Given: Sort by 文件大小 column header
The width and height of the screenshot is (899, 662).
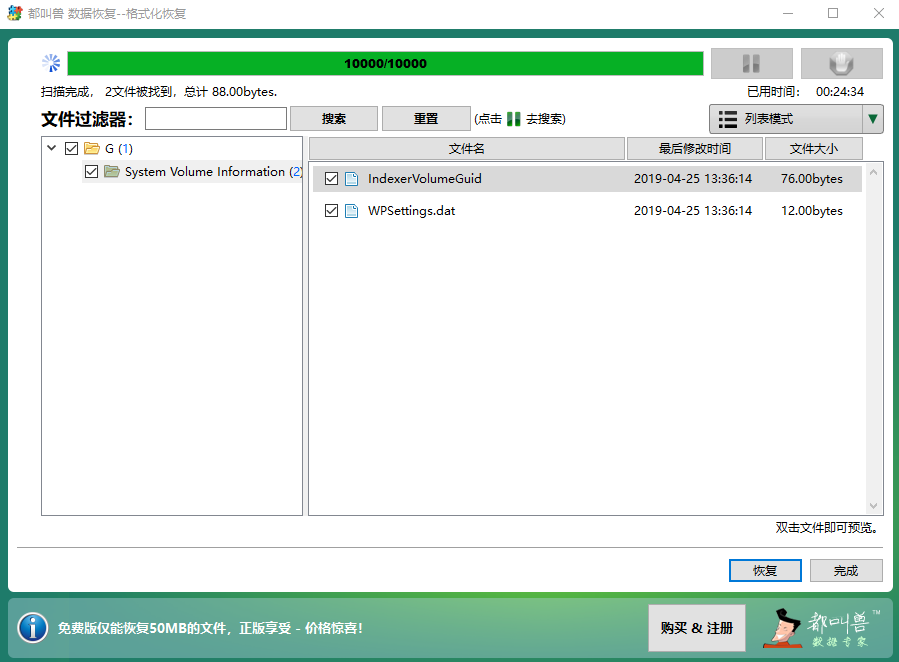Looking at the screenshot, I should [x=814, y=149].
